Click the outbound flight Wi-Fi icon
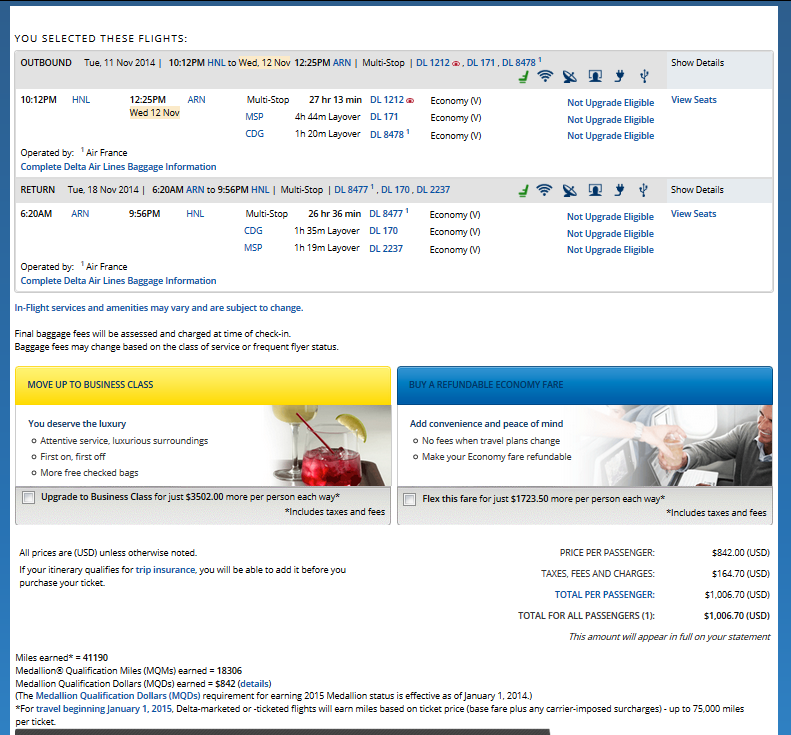 click(x=545, y=76)
